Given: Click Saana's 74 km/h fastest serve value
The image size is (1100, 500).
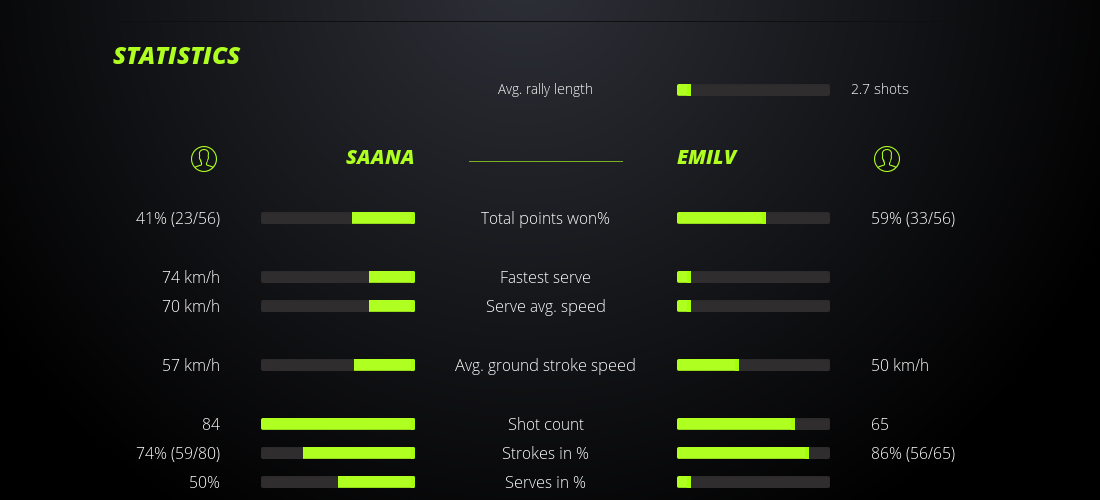Looking at the screenshot, I should coord(191,277).
